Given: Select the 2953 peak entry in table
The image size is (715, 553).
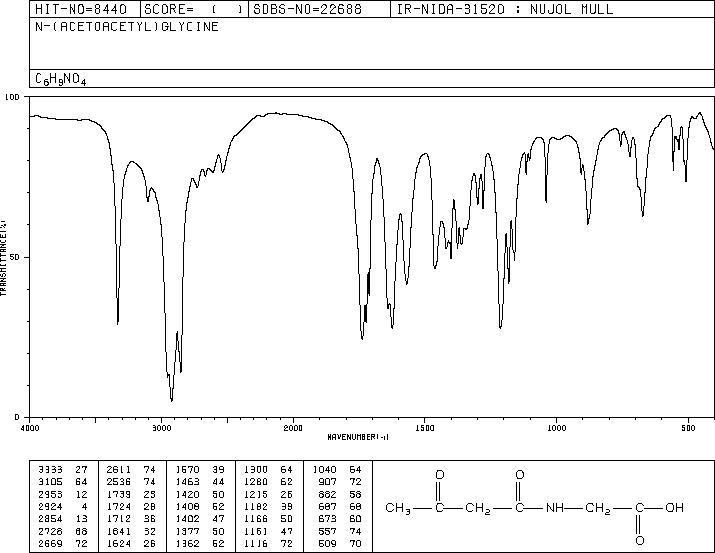Looking at the screenshot, I should (x=63, y=494).
